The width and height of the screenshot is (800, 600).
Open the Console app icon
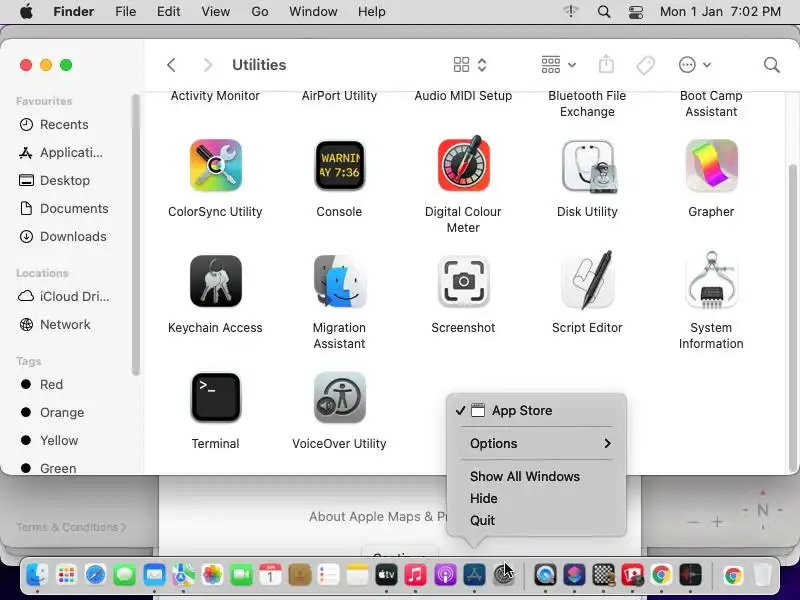coord(339,165)
